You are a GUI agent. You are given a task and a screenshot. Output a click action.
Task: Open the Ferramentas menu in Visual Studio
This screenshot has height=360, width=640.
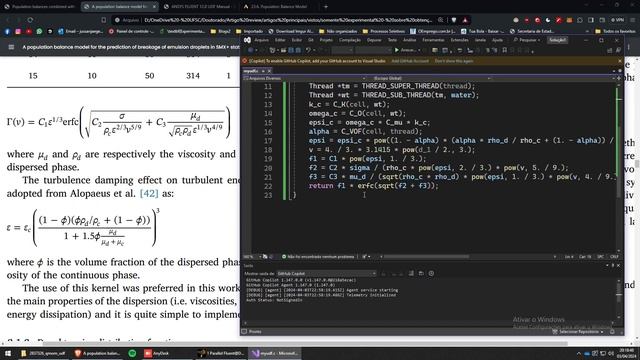(433, 40)
